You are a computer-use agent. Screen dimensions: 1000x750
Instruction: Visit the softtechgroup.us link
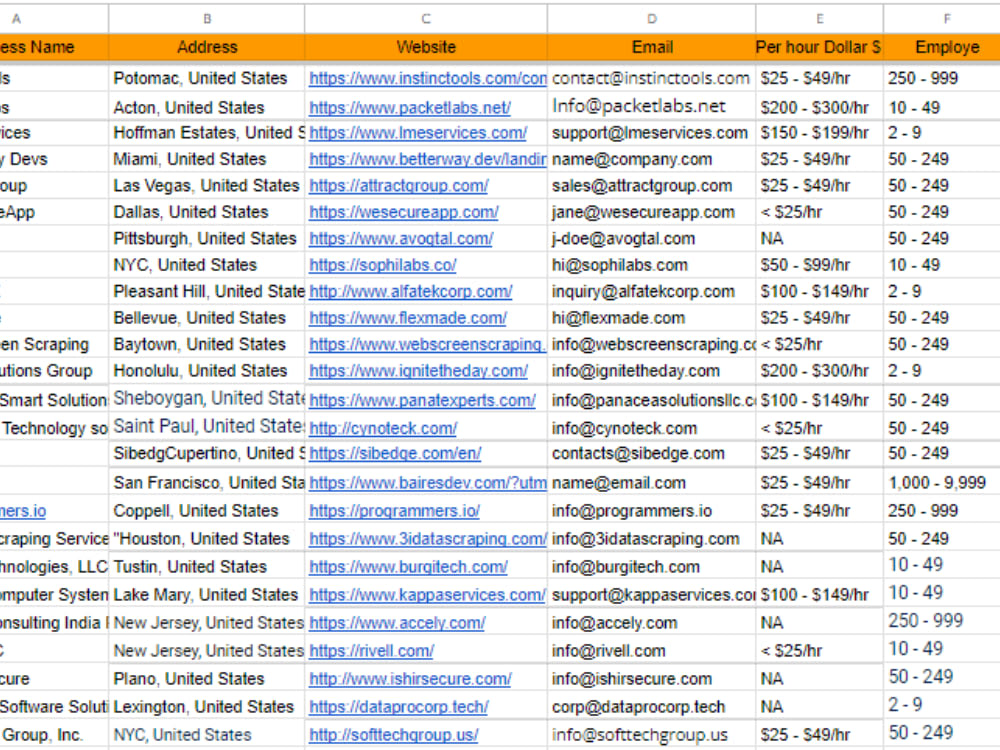[393, 735]
